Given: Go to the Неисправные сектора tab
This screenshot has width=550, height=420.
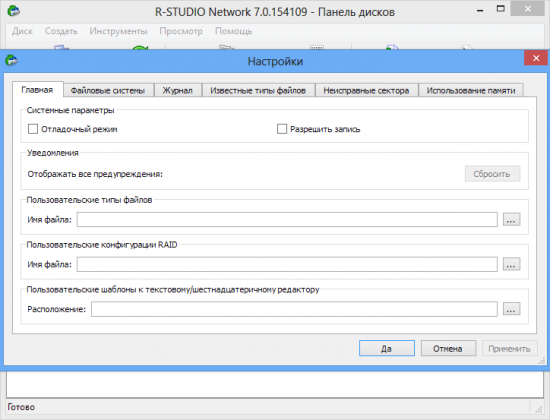Looking at the screenshot, I should [x=367, y=91].
